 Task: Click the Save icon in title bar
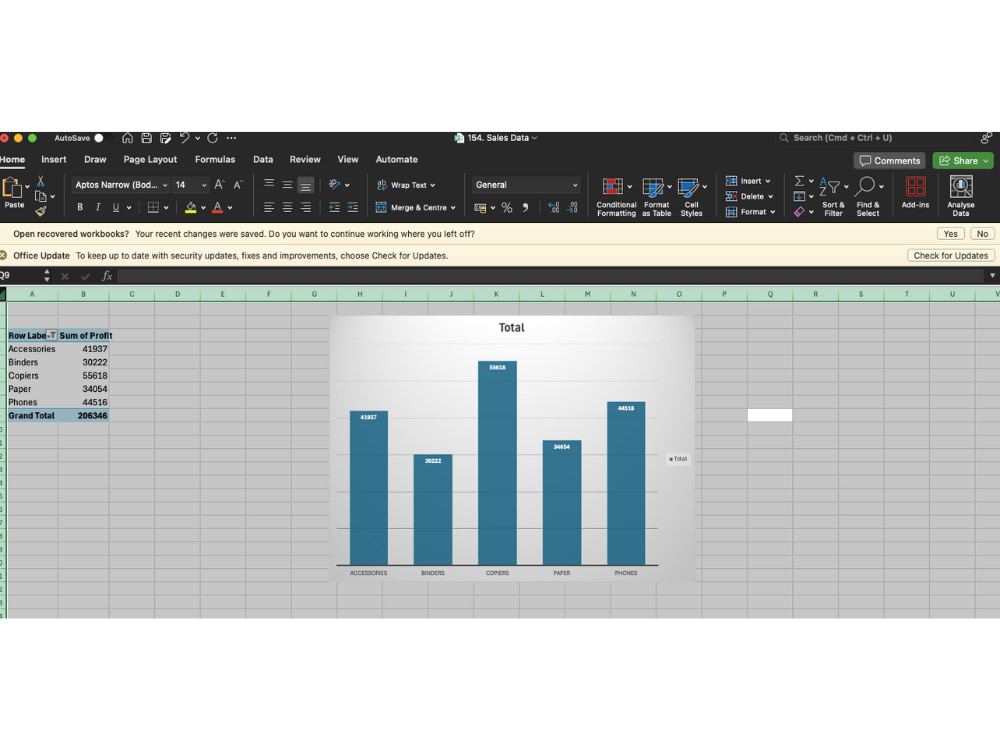click(147, 138)
